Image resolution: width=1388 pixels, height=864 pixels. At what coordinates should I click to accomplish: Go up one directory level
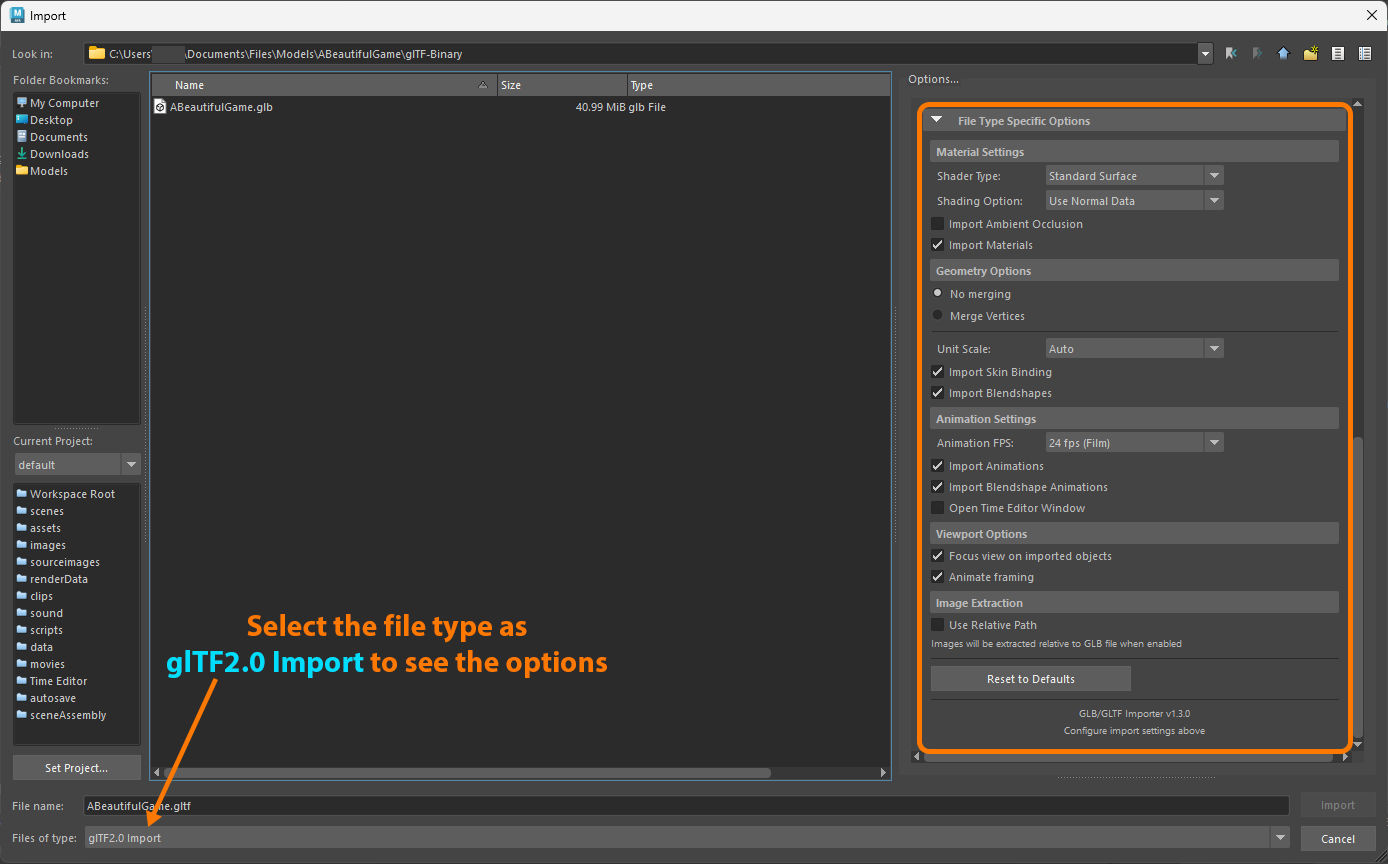(x=1284, y=53)
